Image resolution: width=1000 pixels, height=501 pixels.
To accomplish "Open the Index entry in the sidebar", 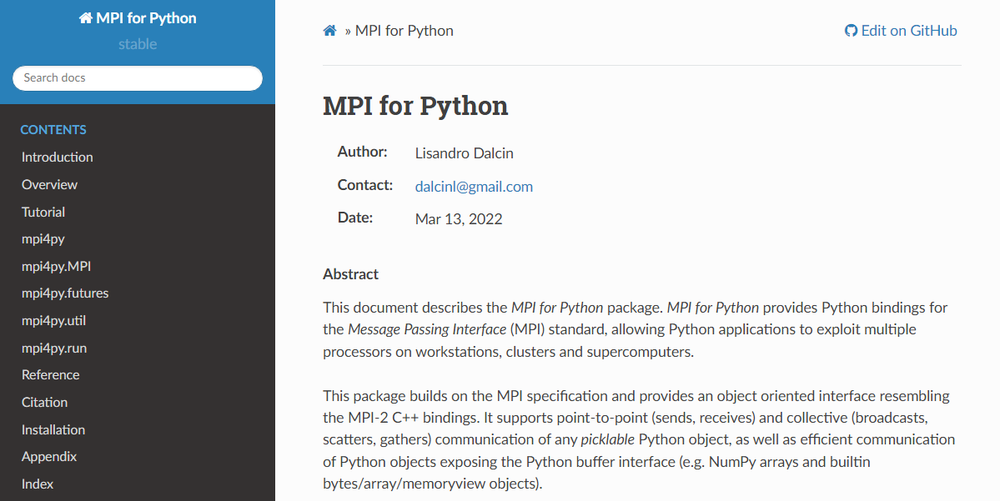I will (38, 484).
